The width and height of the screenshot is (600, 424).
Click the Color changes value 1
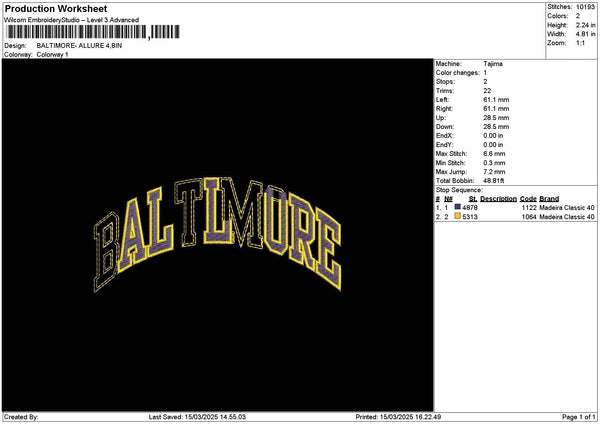[x=485, y=73]
